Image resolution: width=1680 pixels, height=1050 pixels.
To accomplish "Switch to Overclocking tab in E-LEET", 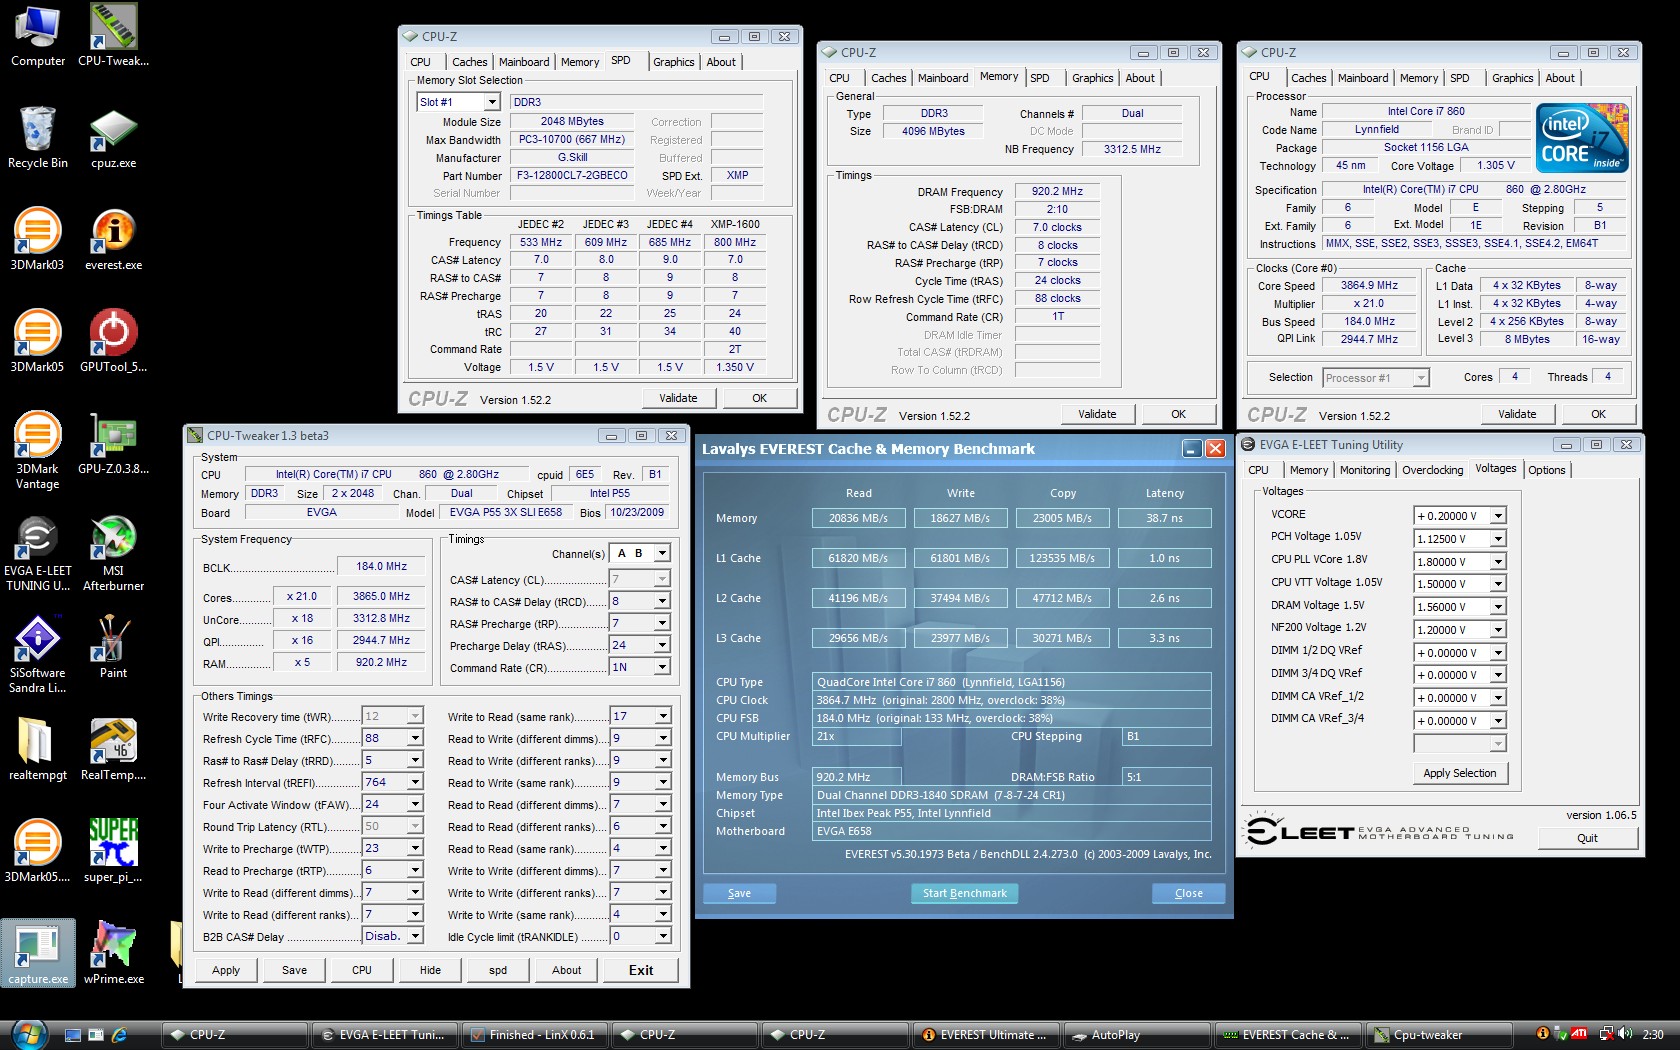I will 1432,470.
